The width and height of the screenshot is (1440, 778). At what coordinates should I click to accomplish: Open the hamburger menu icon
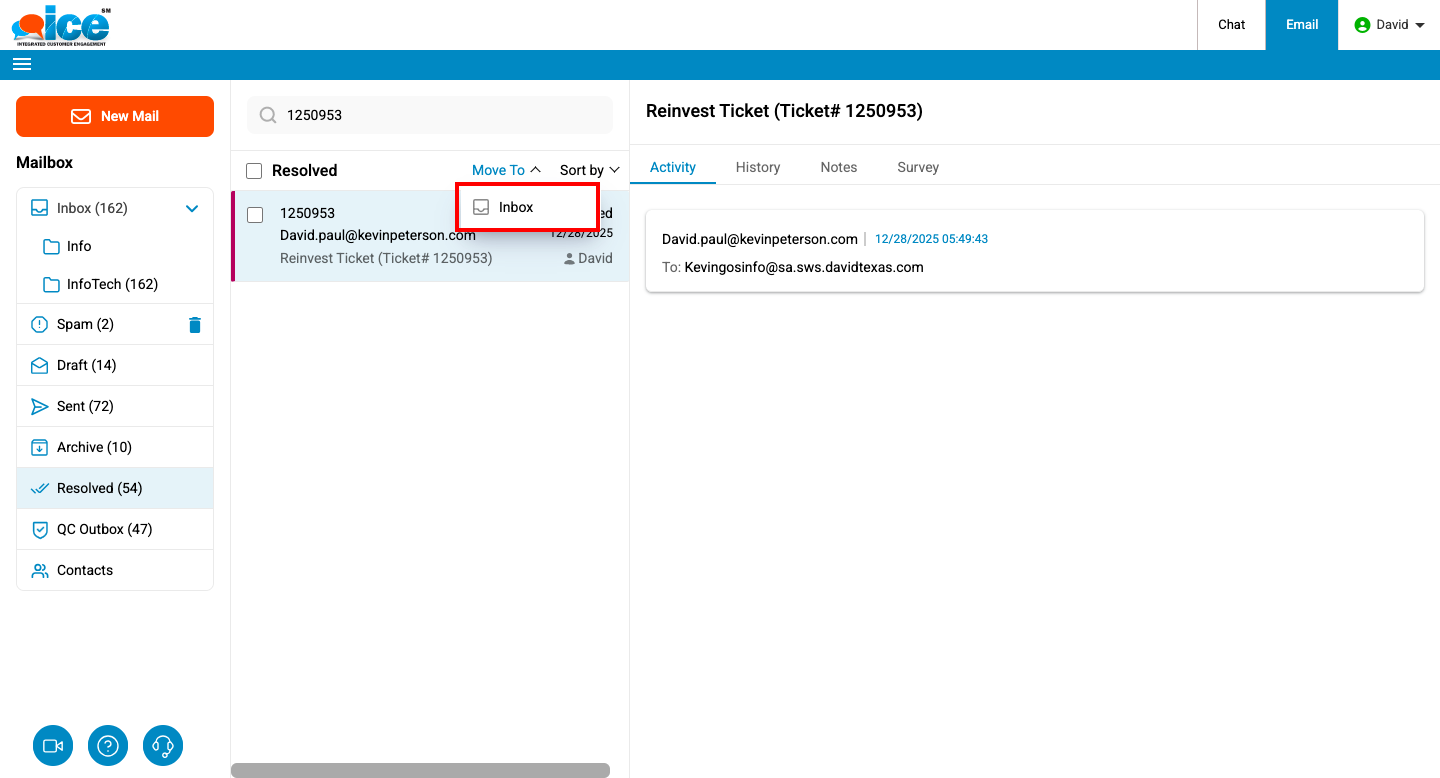click(22, 64)
